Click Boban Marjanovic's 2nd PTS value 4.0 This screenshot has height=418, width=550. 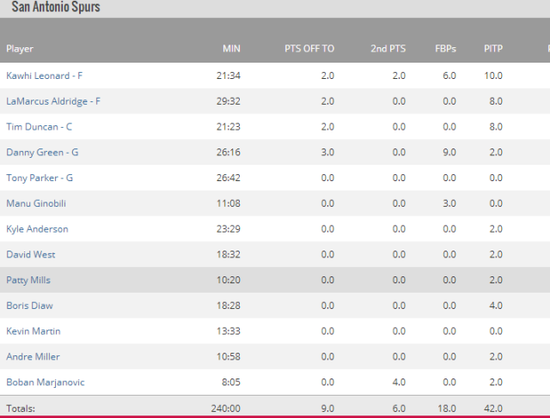coord(399,382)
